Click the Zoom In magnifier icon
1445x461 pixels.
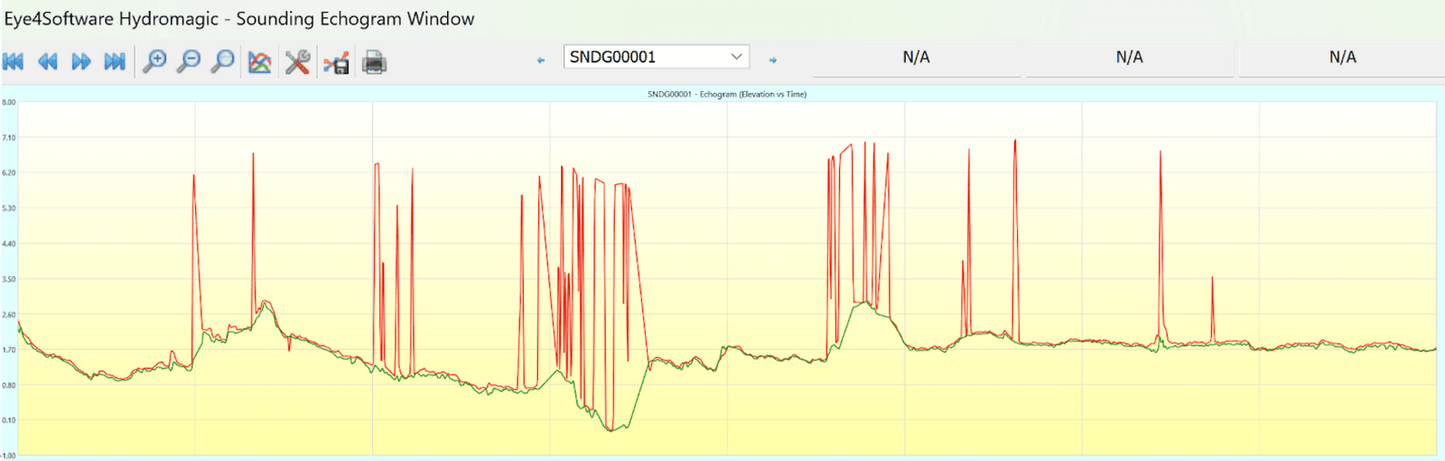tap(154, 62)
